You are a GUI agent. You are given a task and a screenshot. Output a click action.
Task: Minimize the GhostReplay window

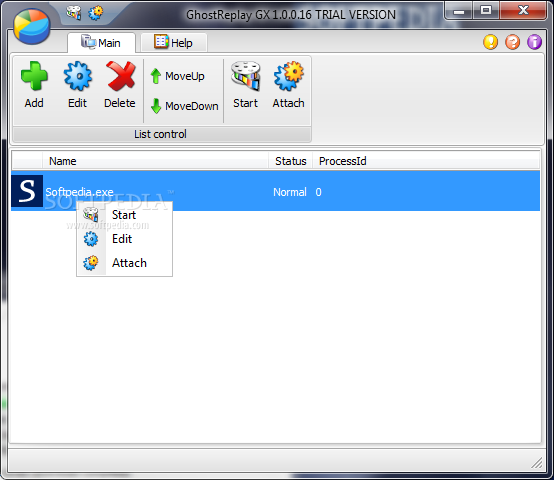coord(459,11)
